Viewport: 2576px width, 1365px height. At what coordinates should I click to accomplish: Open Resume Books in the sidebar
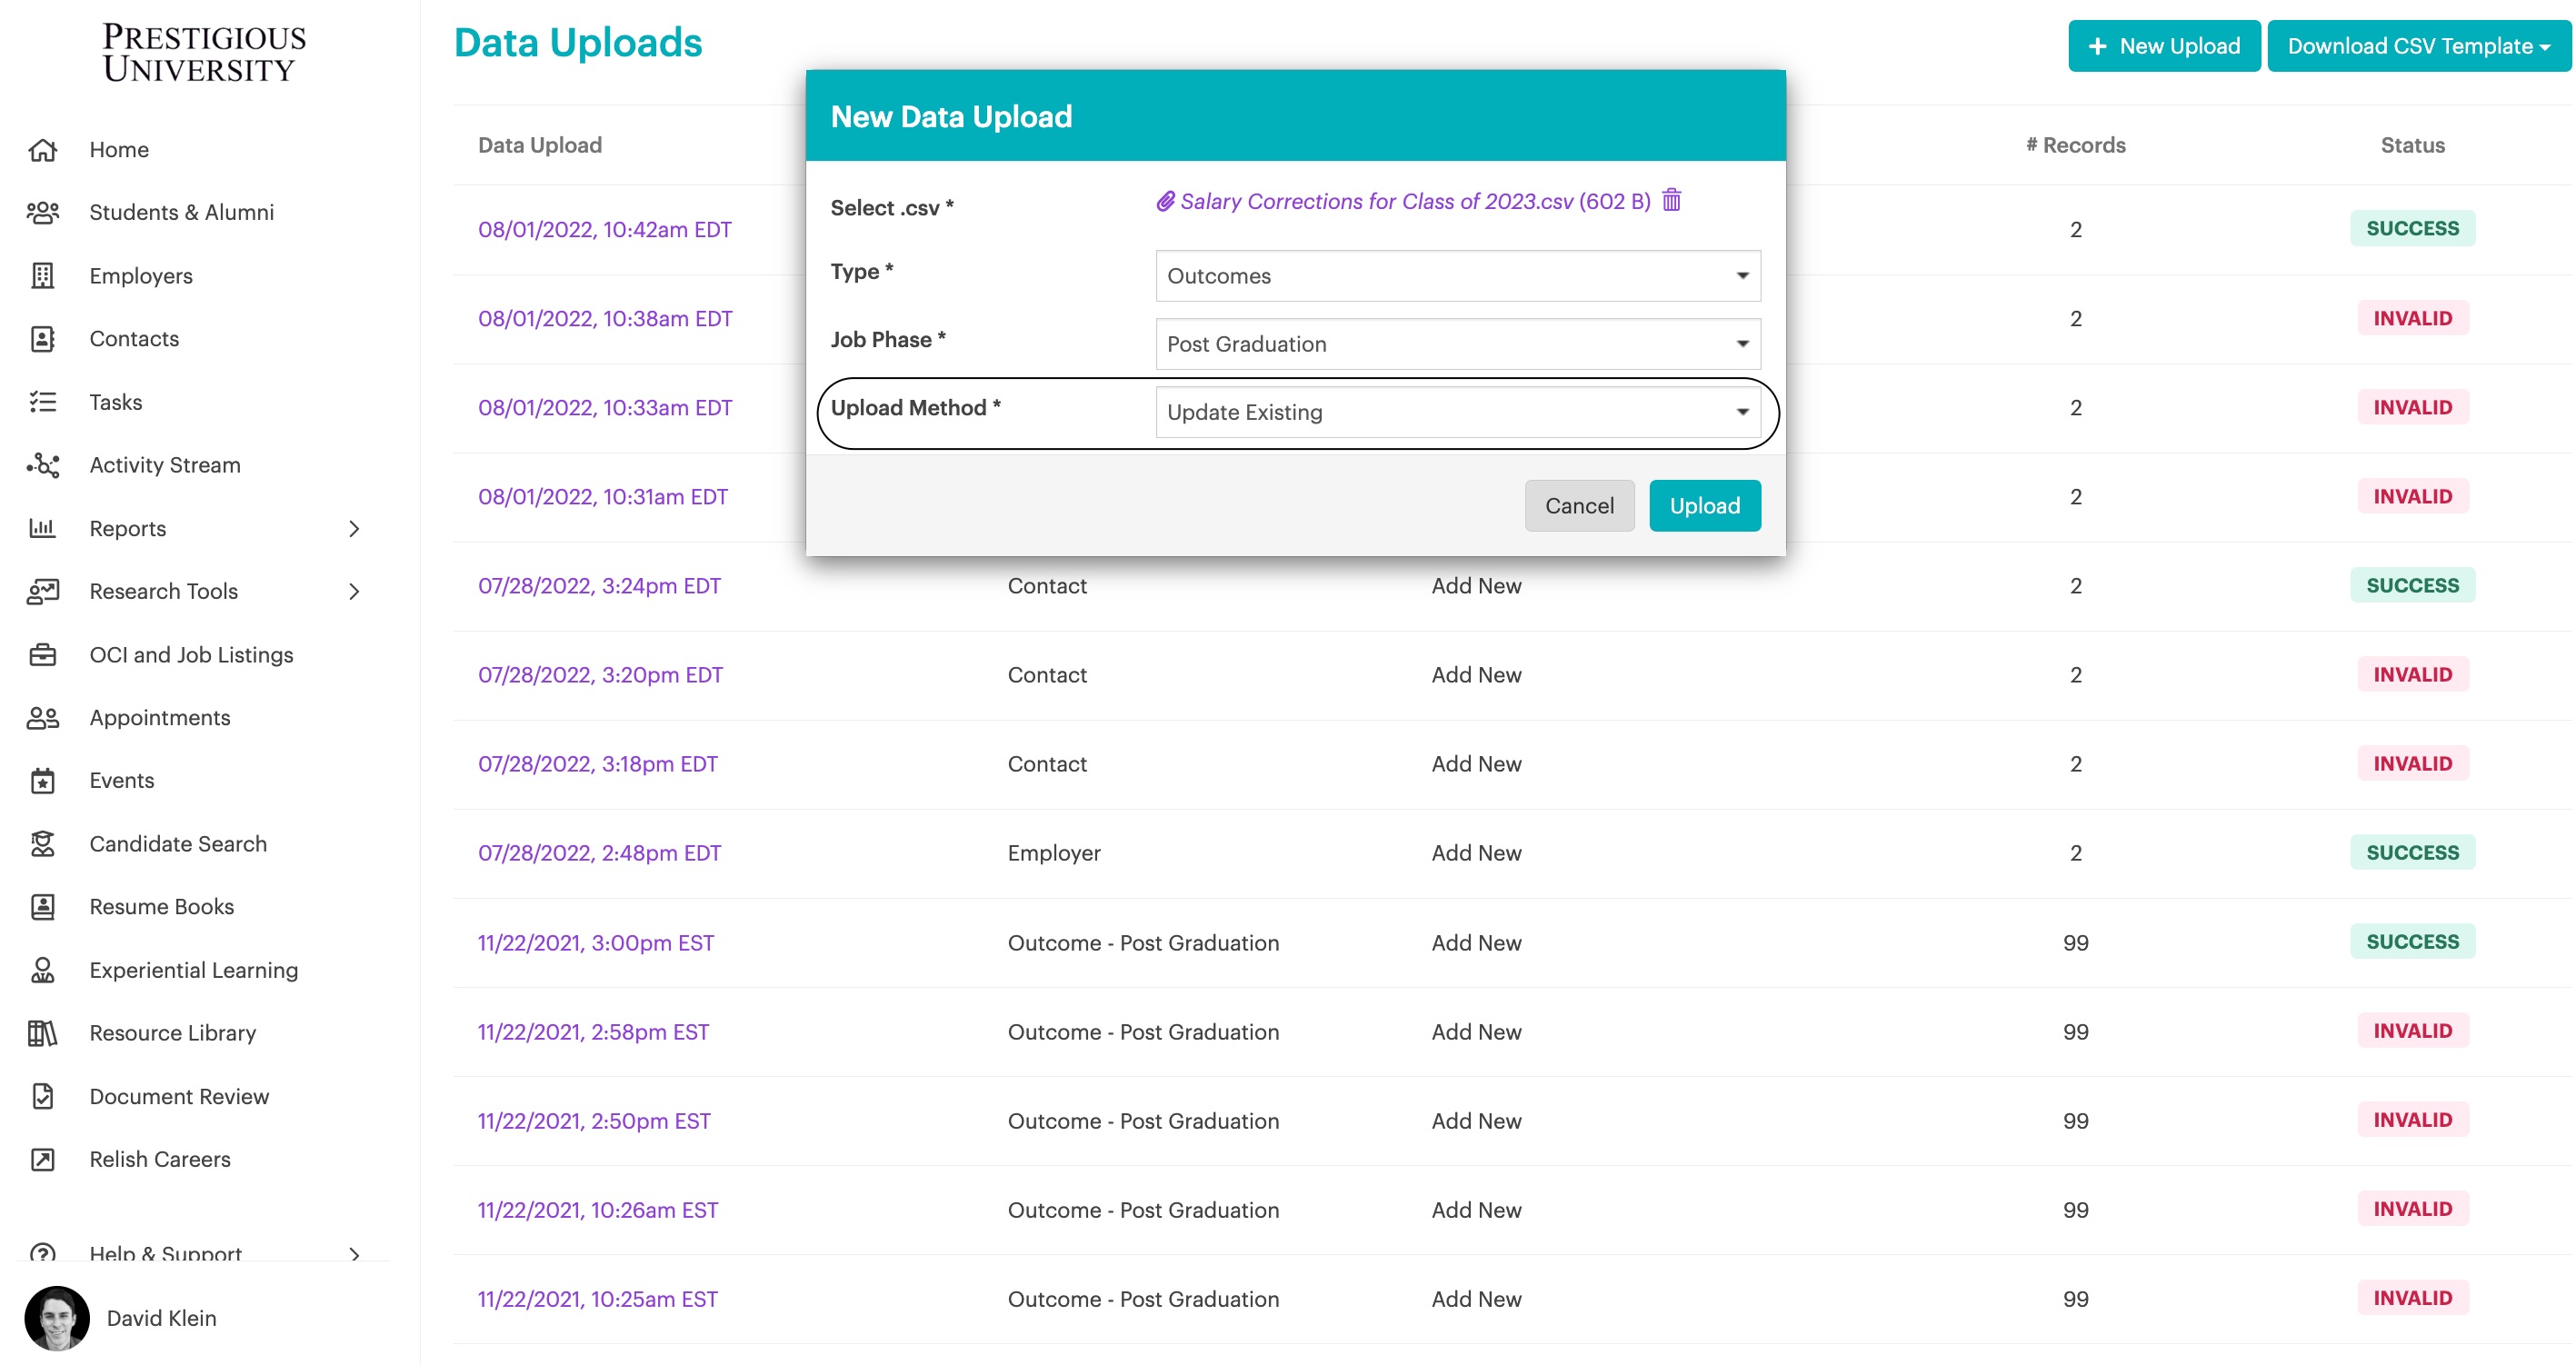coord(162,907)
